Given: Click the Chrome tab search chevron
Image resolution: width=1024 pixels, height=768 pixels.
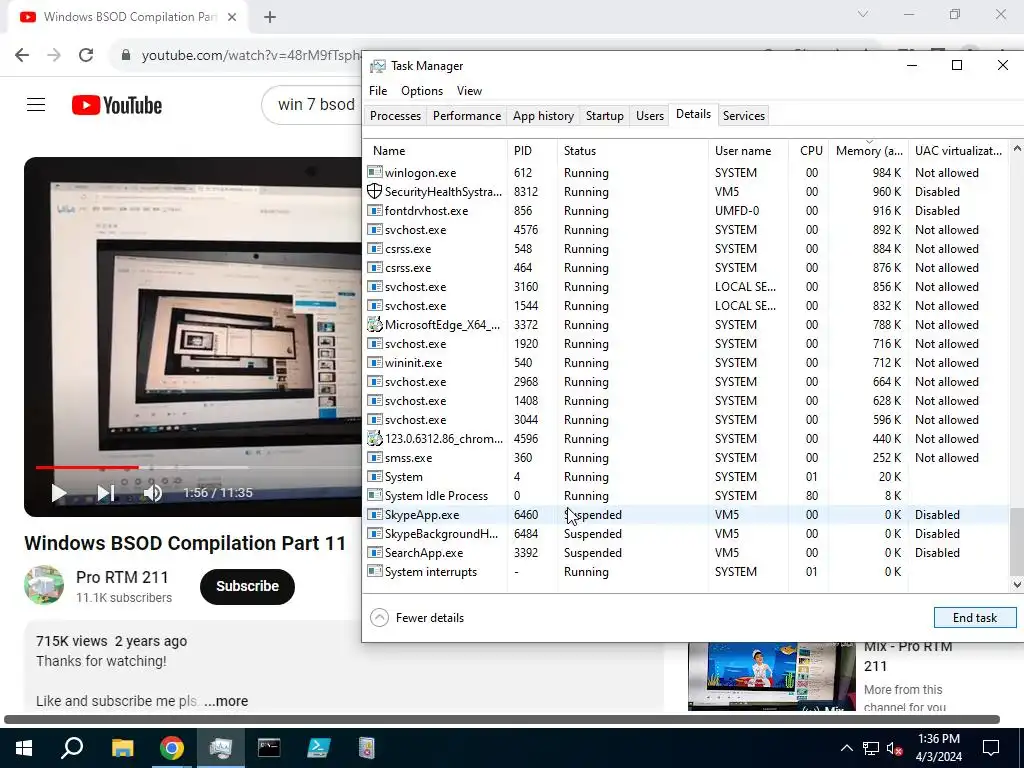Looking at the screenshot, I should [x=863, y=14].
